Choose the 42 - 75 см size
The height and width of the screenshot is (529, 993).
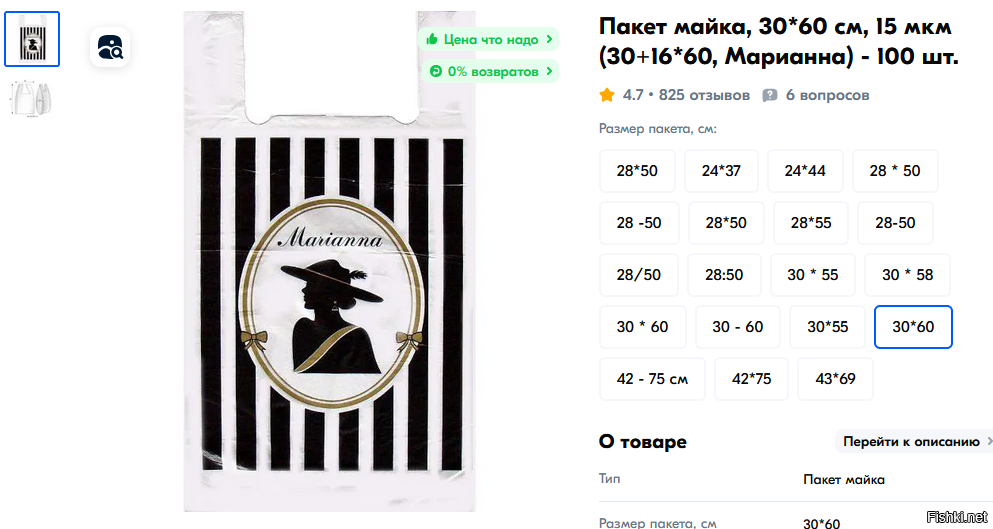tap(652, 379)
